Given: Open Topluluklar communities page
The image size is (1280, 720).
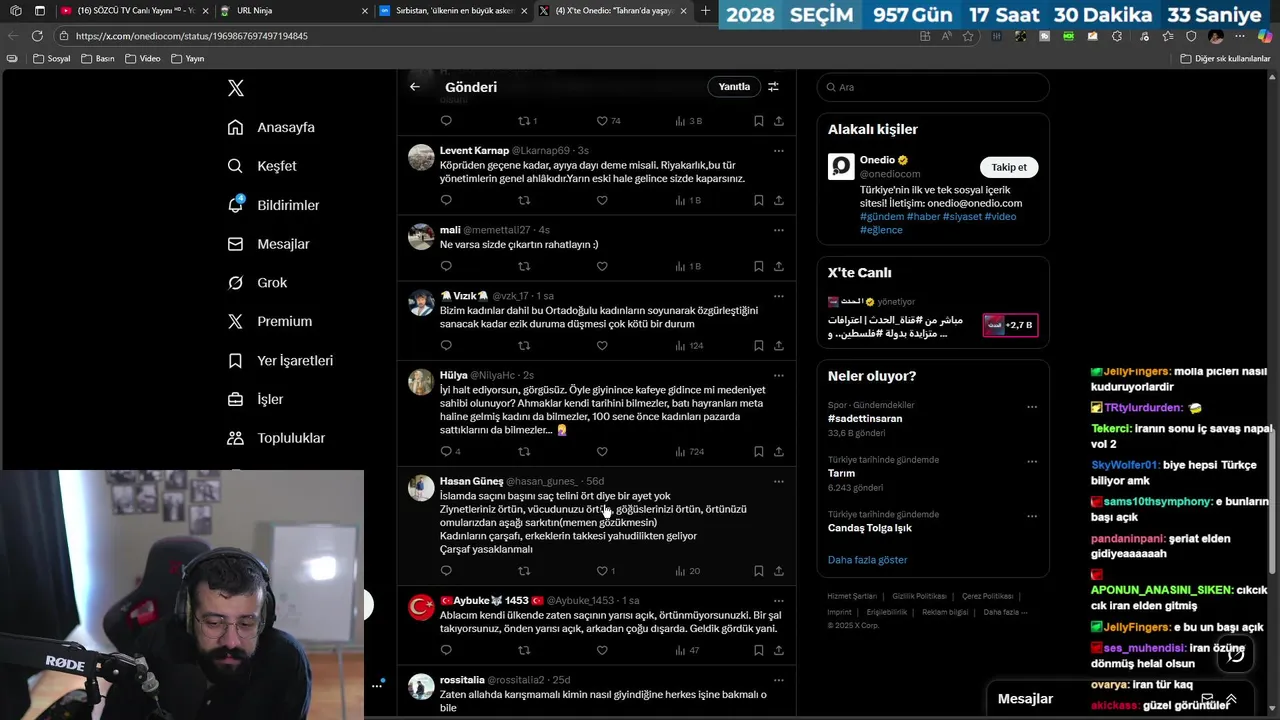Looking at the screenshot, I should coord(276,438).
